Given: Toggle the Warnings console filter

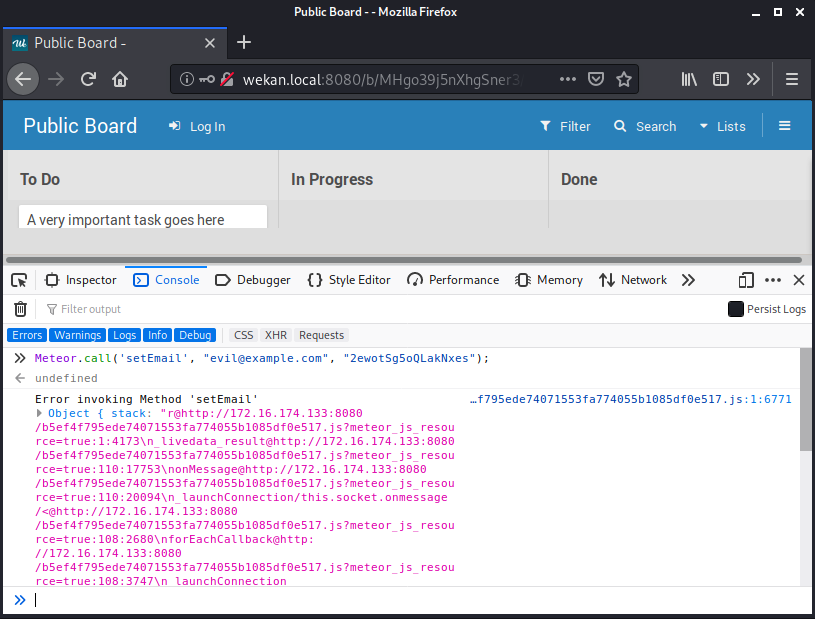Looking at the screenshot, I should point(78,335).
